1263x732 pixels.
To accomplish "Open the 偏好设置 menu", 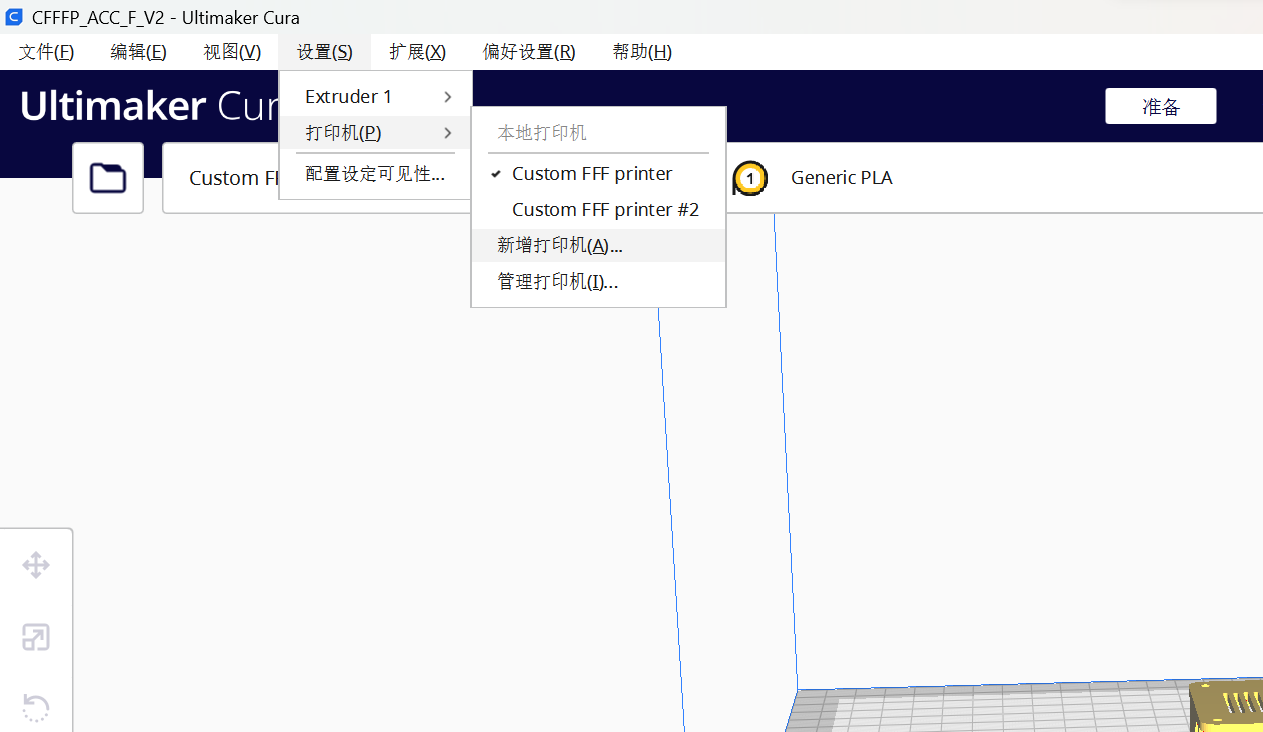I will tap(529, 52).
